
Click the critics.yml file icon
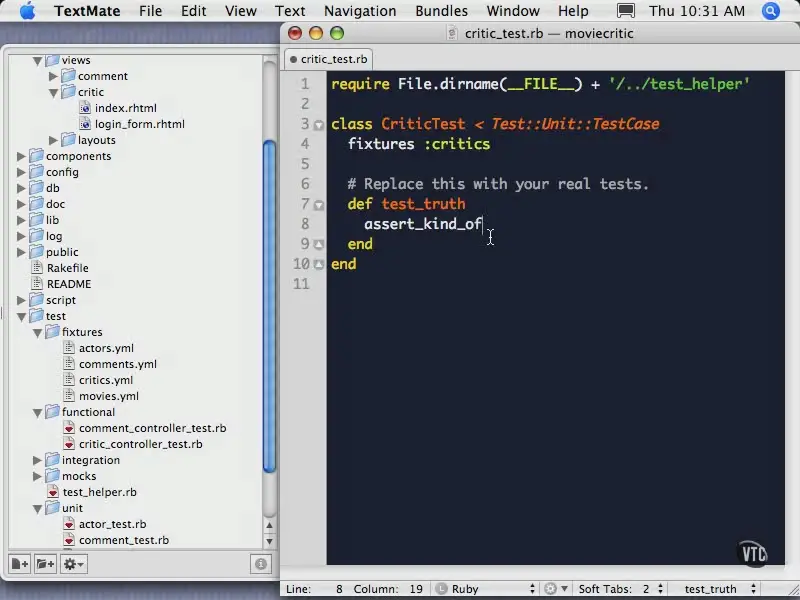click(69, 380)
